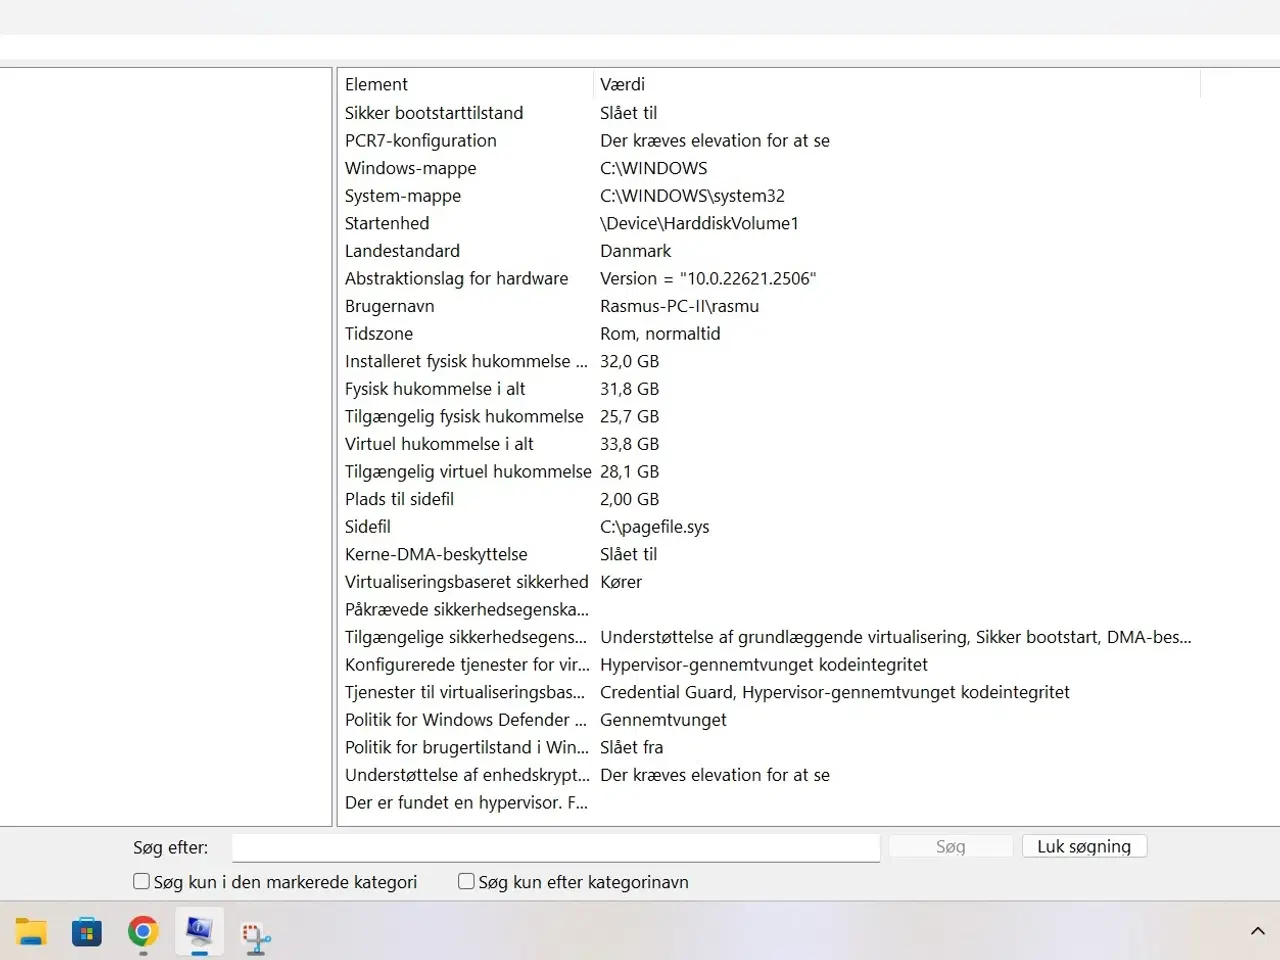Click in the 'Søg efter' text field
The image size is (1280, 960).
[x=555, y=847]
